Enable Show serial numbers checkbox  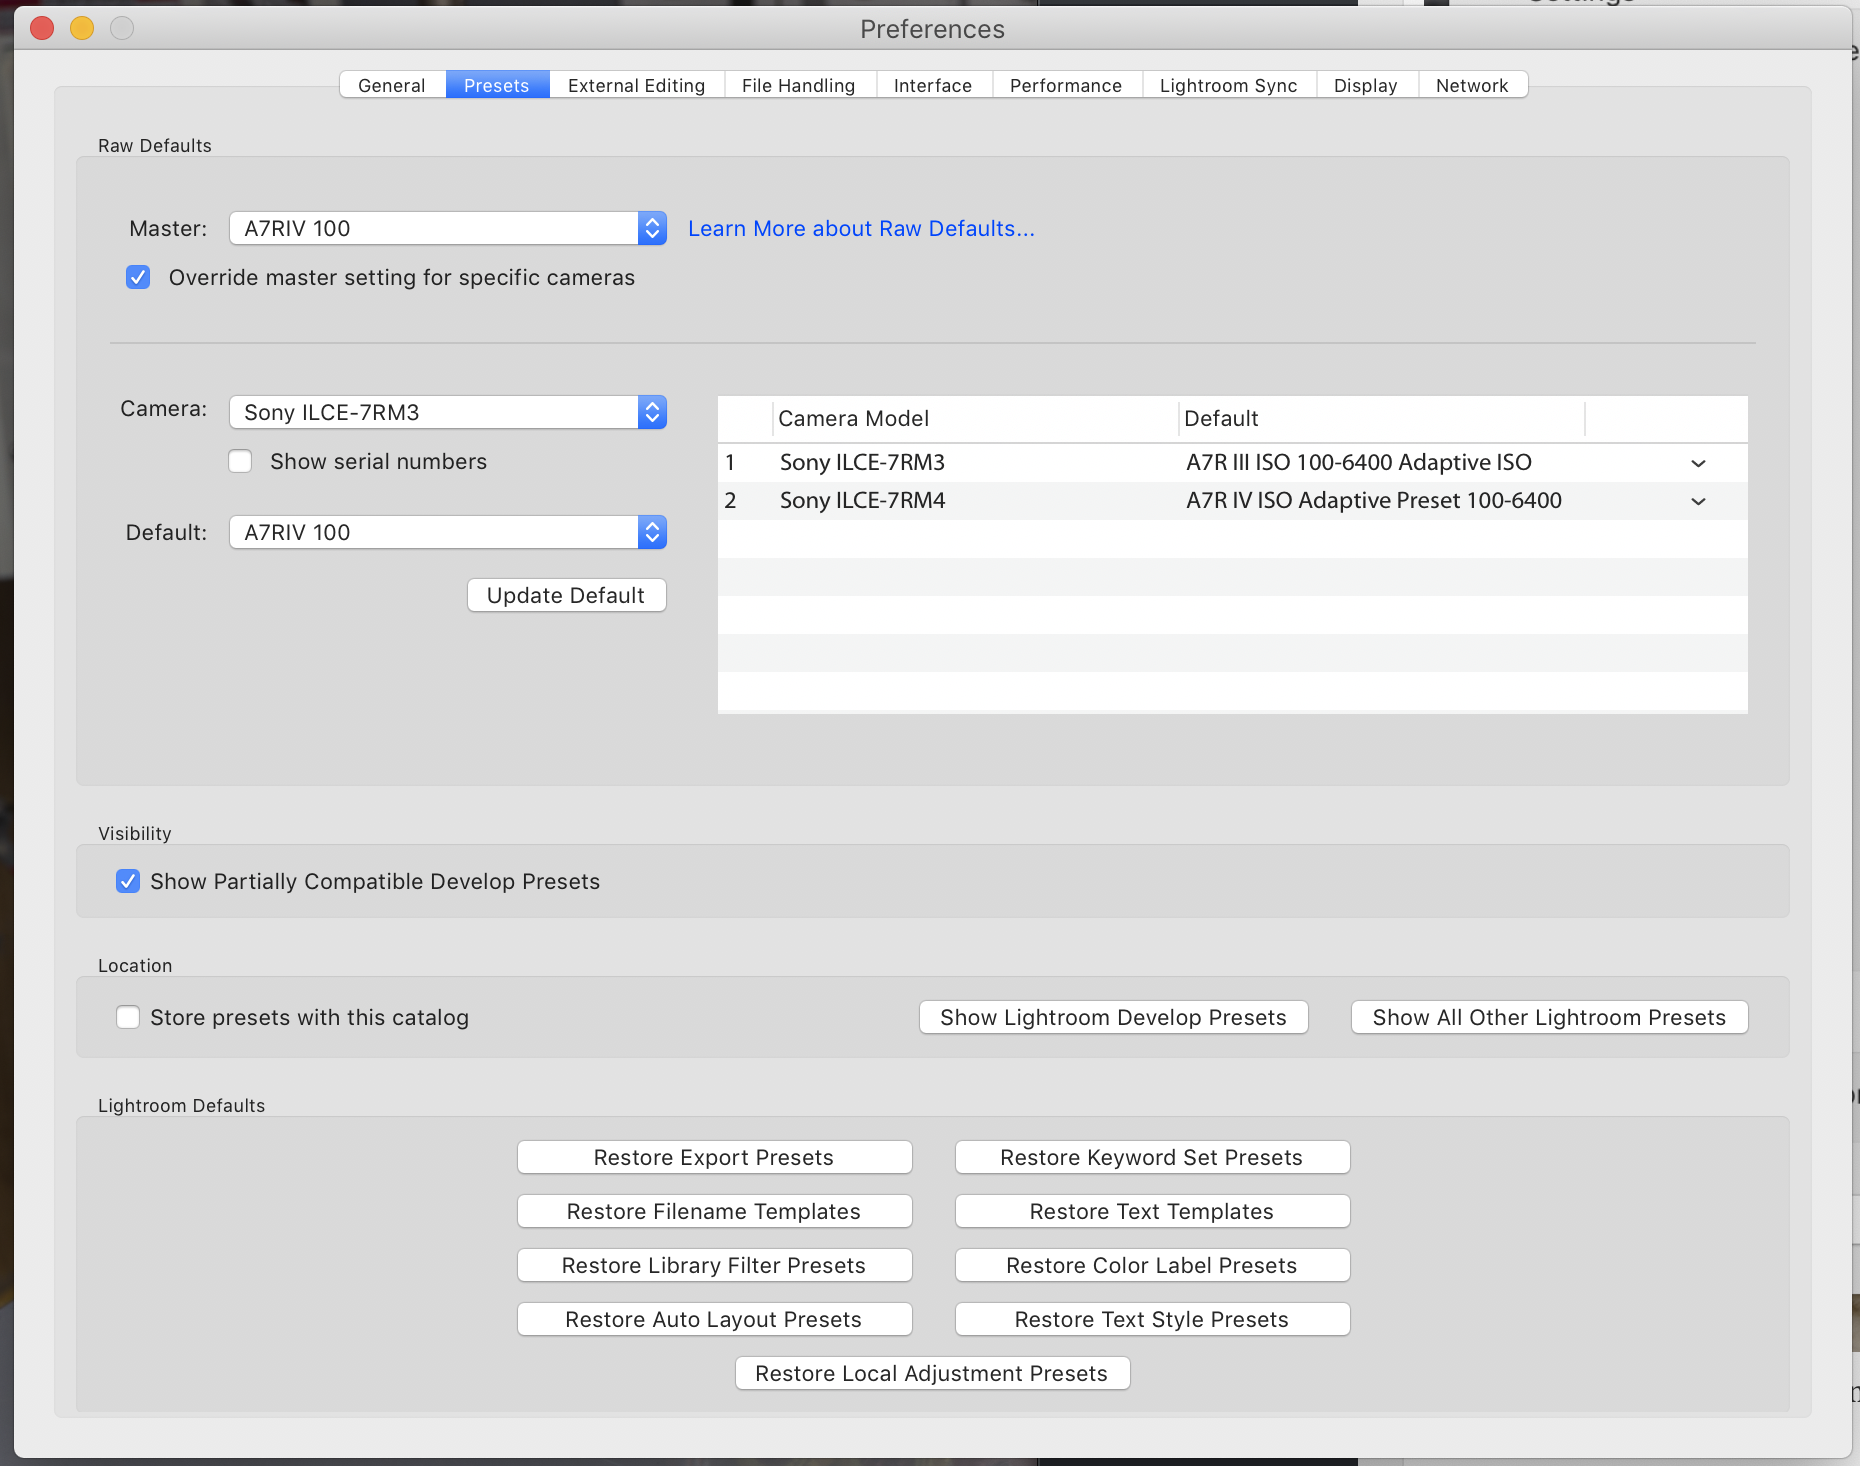click(240, 461)
